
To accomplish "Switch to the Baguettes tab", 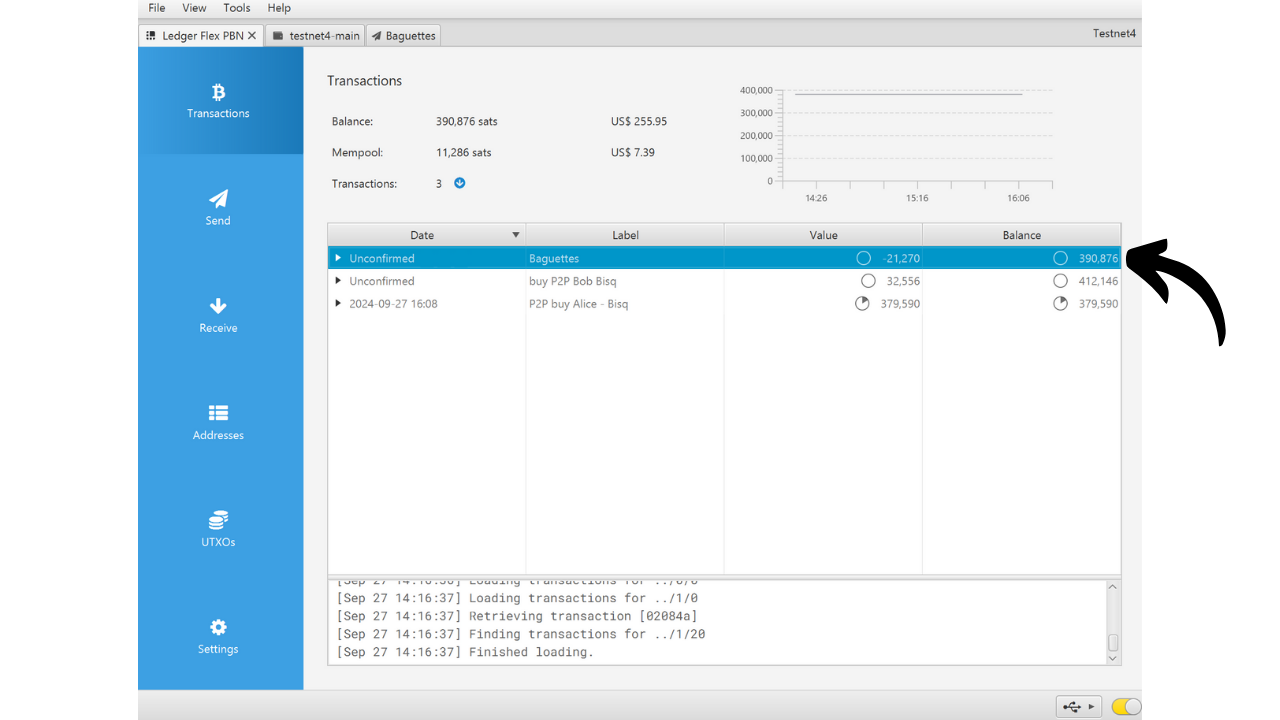I will point(403,36).
